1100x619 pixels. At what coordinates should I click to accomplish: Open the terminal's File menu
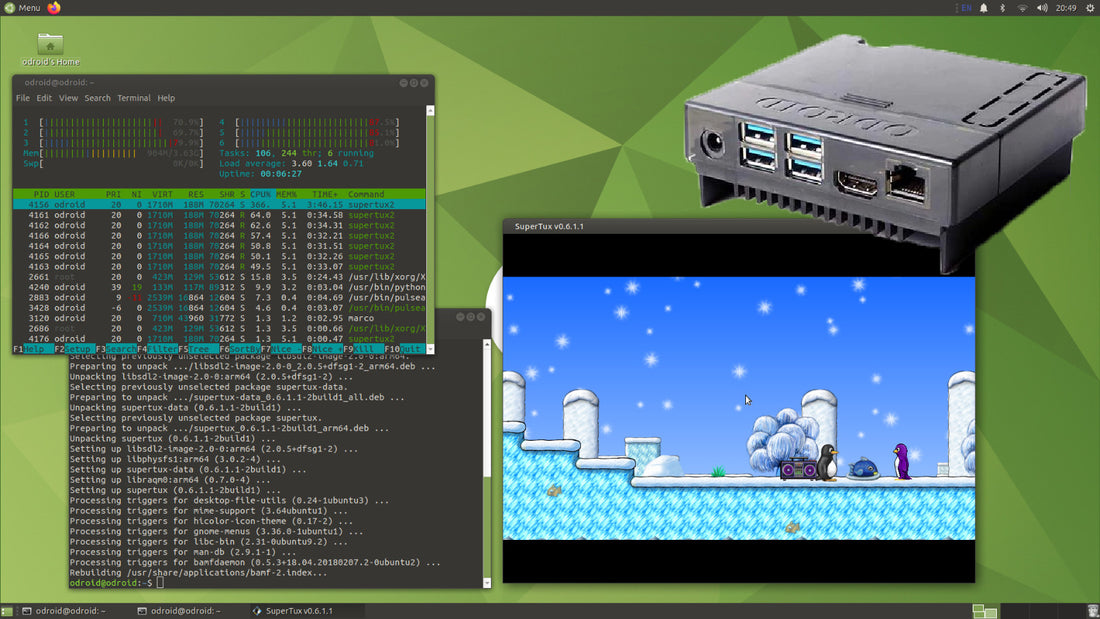pos(23,98)
